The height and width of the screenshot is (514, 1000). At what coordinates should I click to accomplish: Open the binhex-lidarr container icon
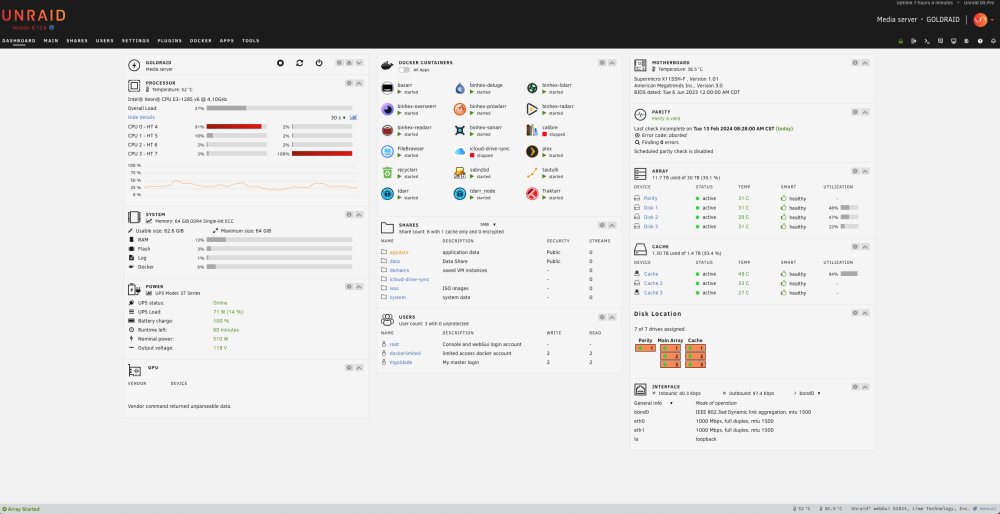click(532, 88)
